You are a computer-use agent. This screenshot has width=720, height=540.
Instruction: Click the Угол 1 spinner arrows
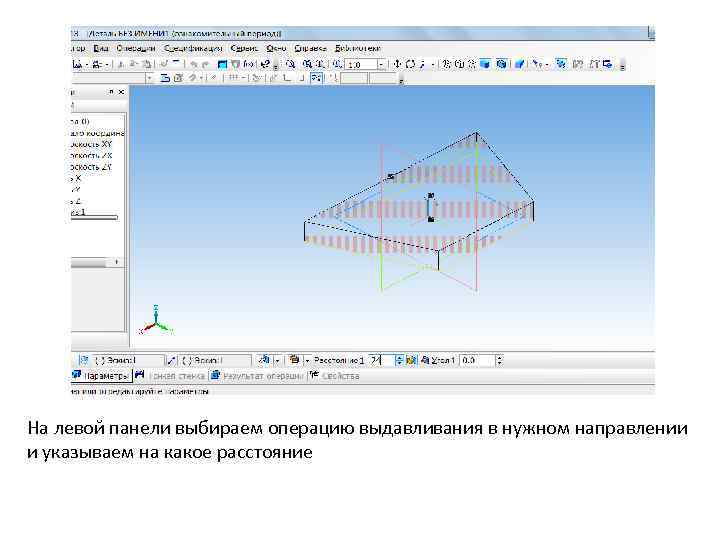500,360
